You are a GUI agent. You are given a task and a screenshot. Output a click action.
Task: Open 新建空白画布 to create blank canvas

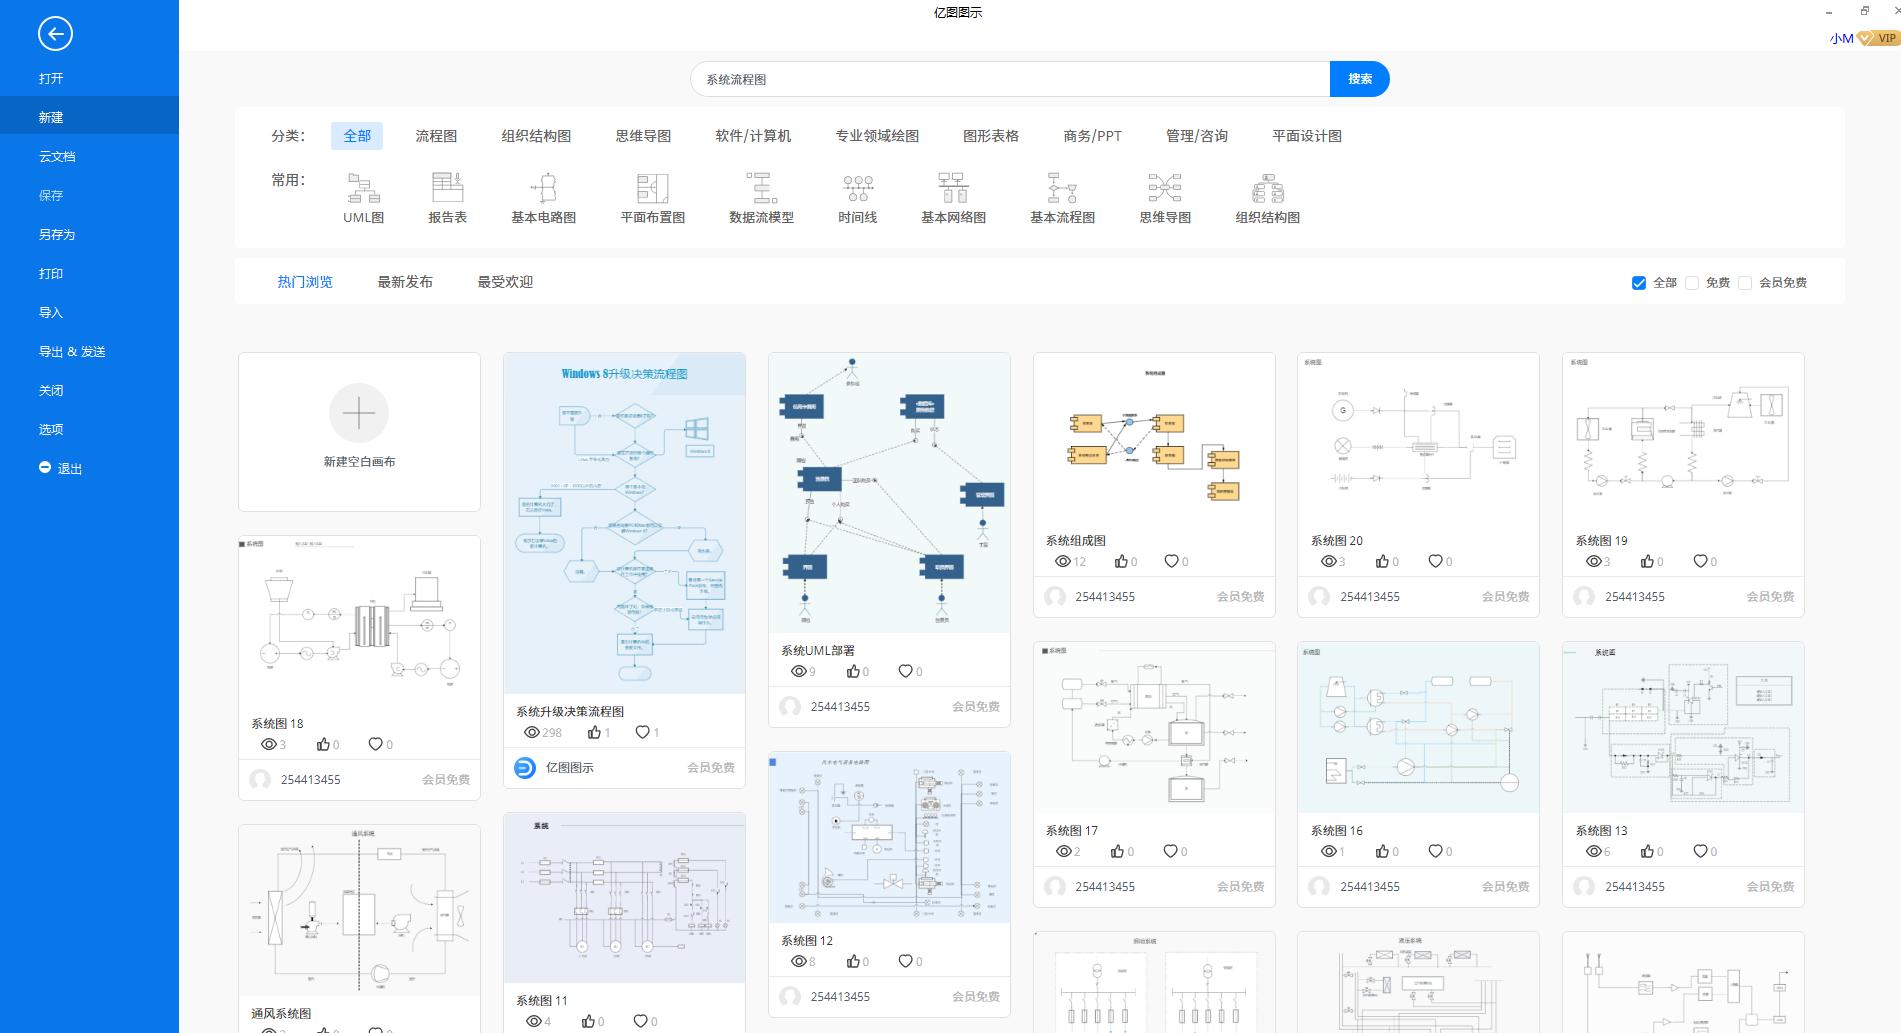pos(358,430)
